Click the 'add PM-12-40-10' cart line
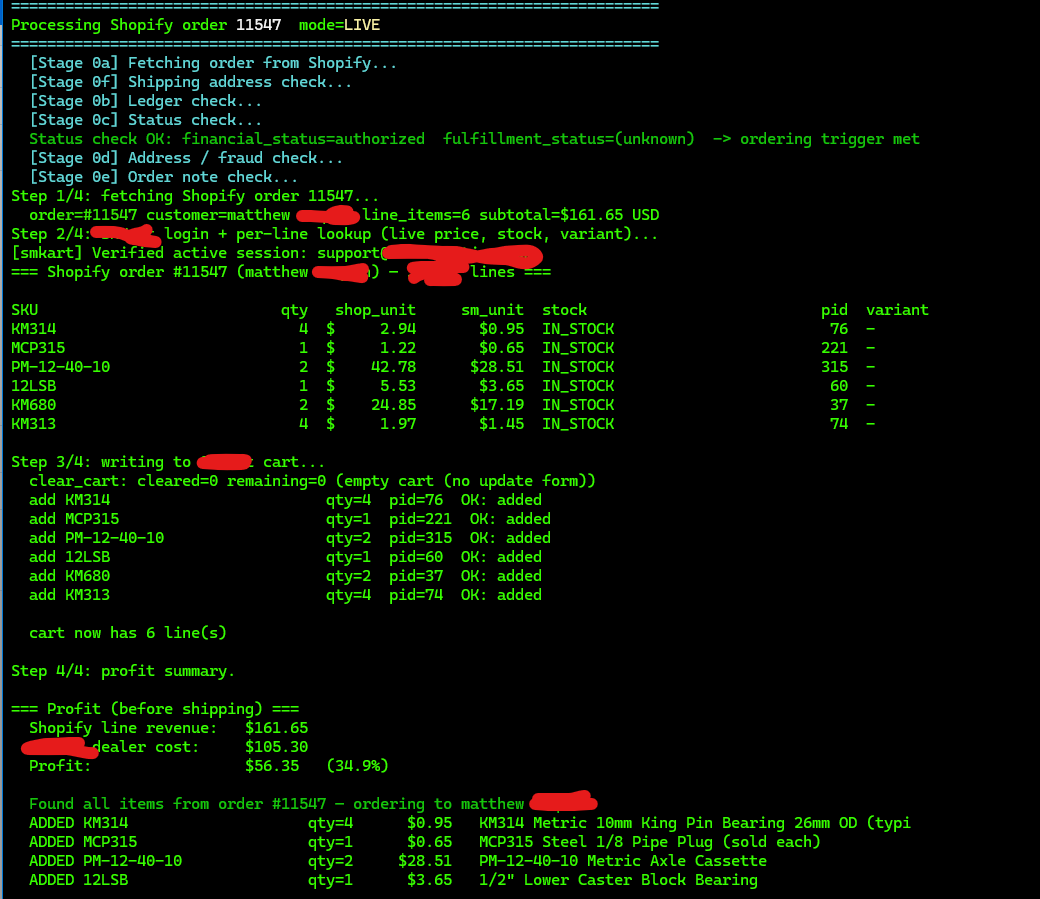 (290, 538)
